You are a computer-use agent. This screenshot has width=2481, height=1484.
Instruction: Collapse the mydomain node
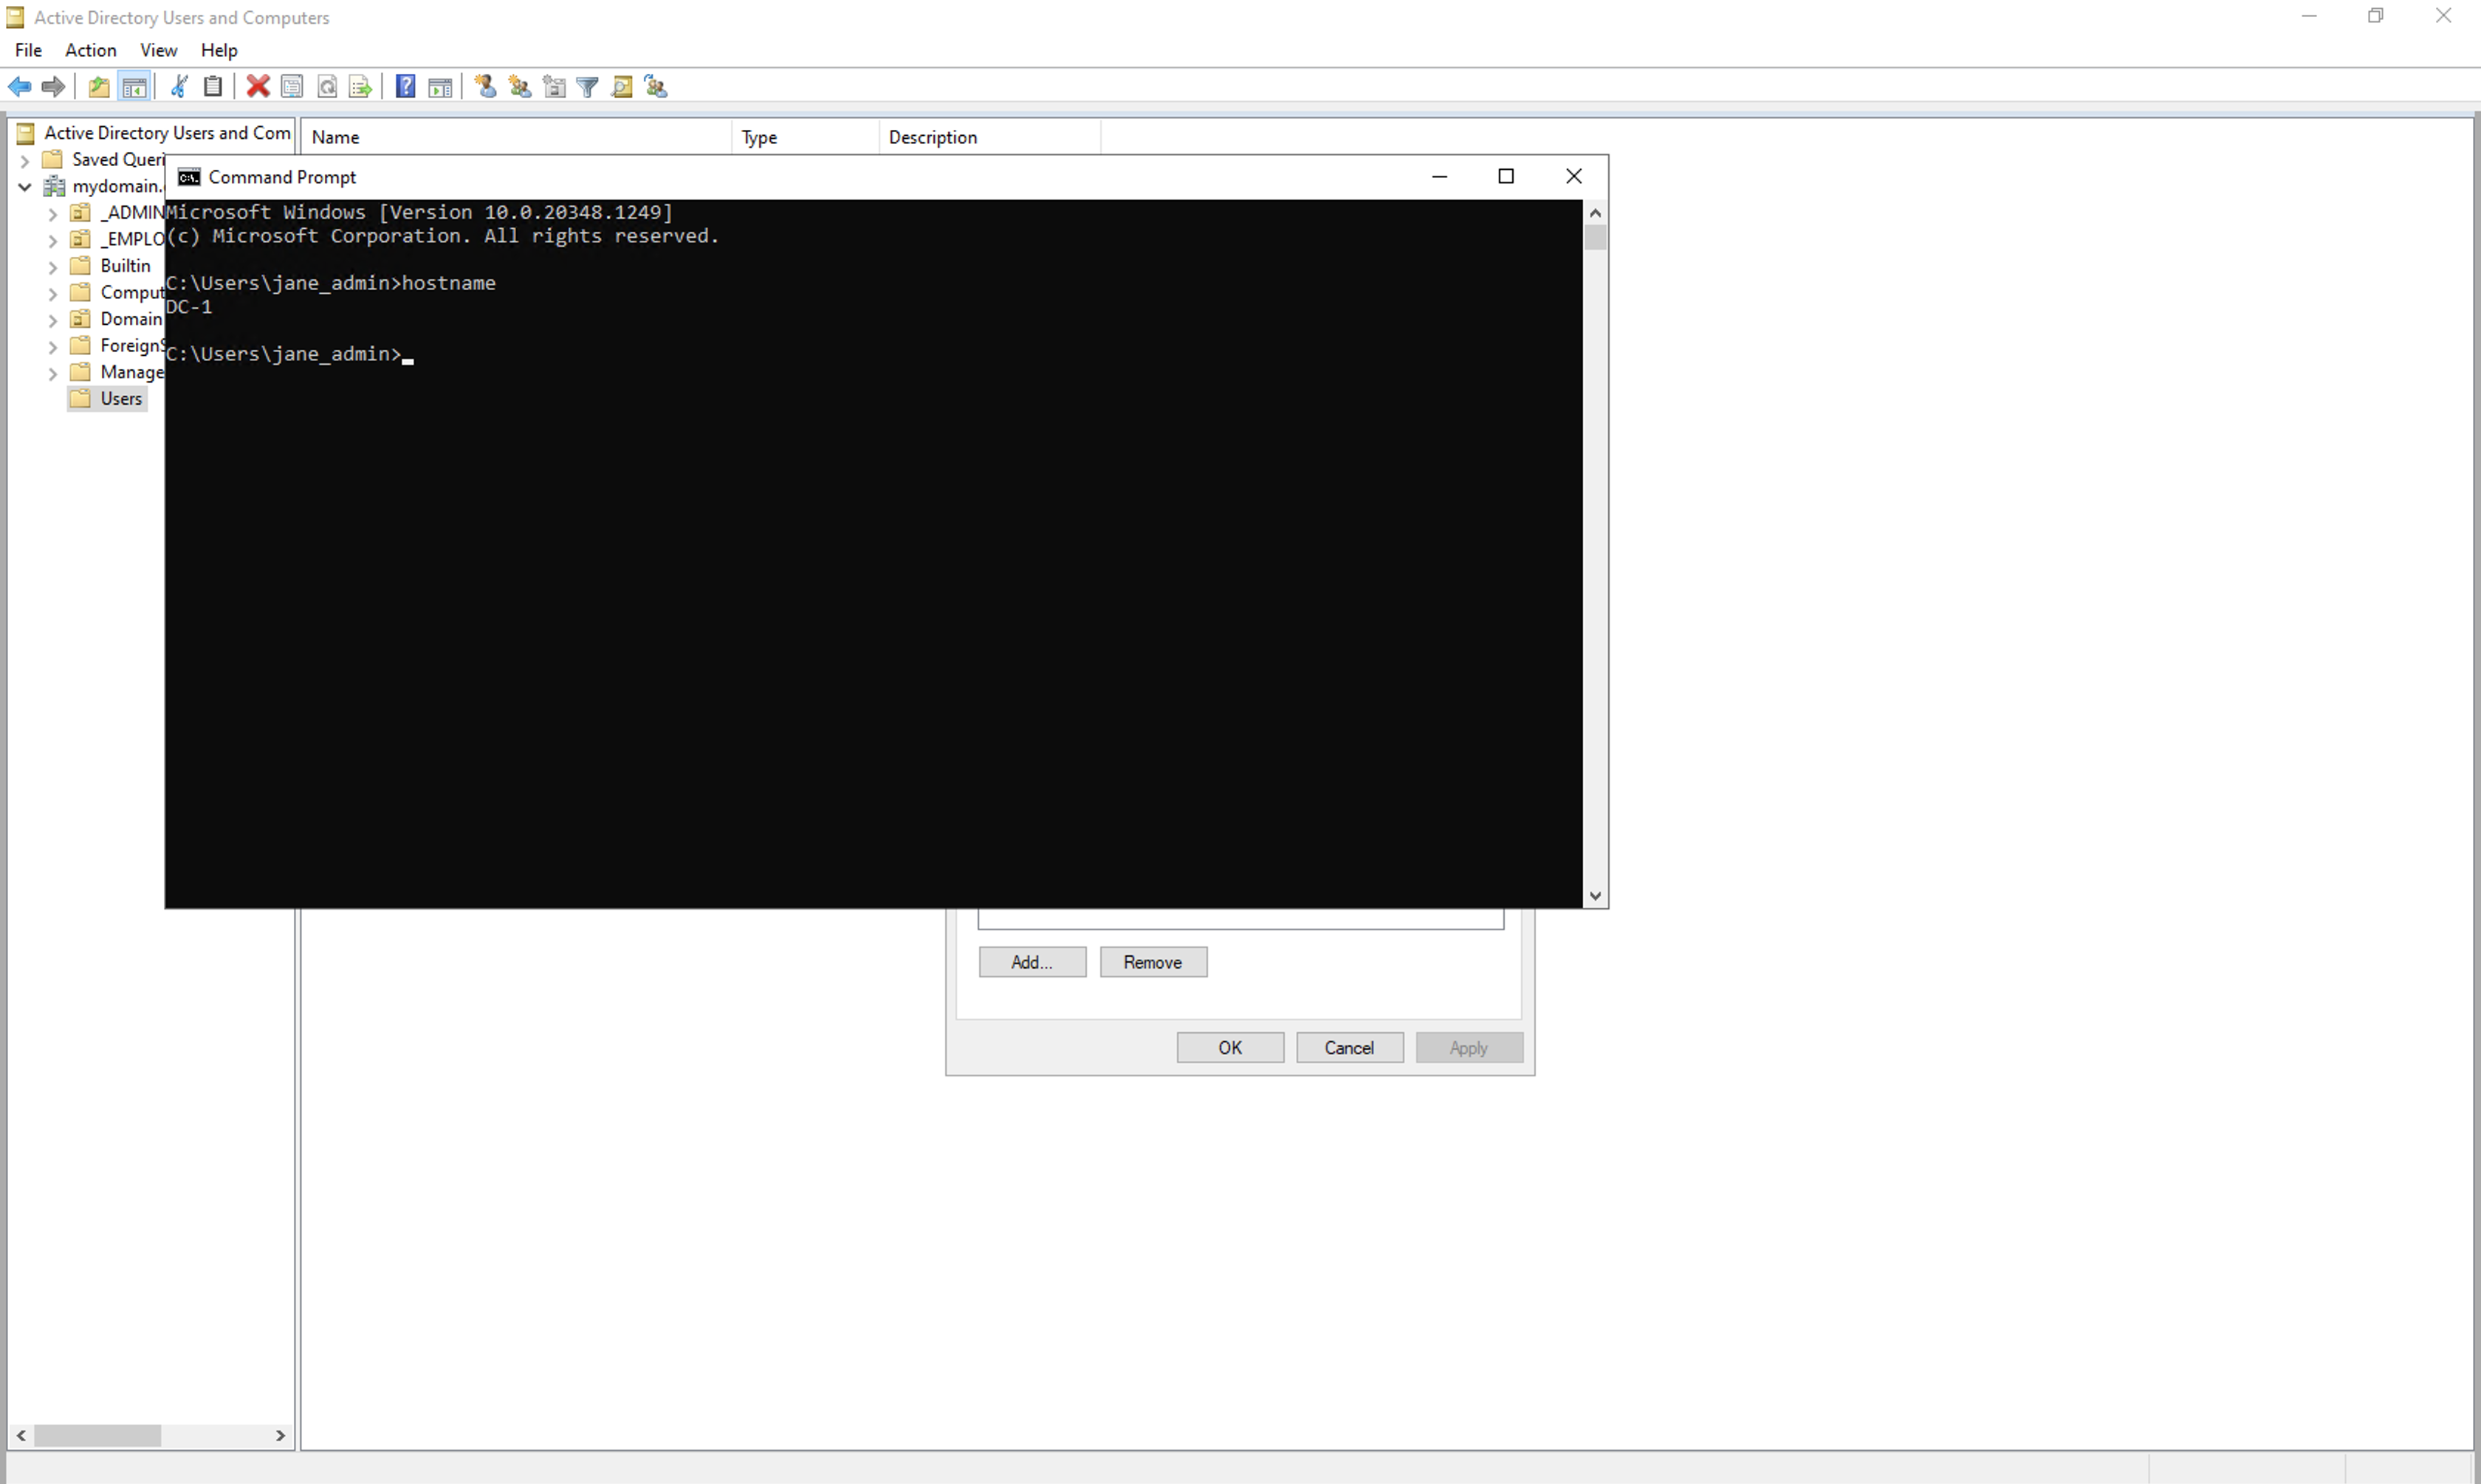click(25, 187)
